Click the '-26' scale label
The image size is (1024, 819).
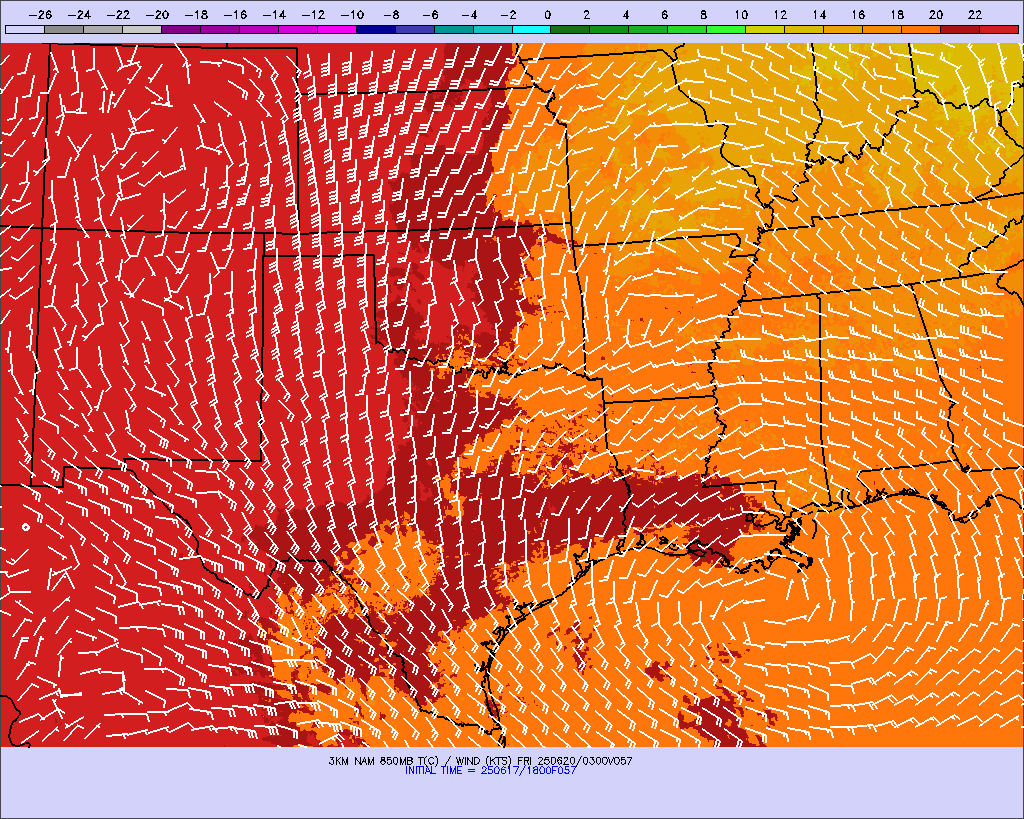click(x=40, y=15)
